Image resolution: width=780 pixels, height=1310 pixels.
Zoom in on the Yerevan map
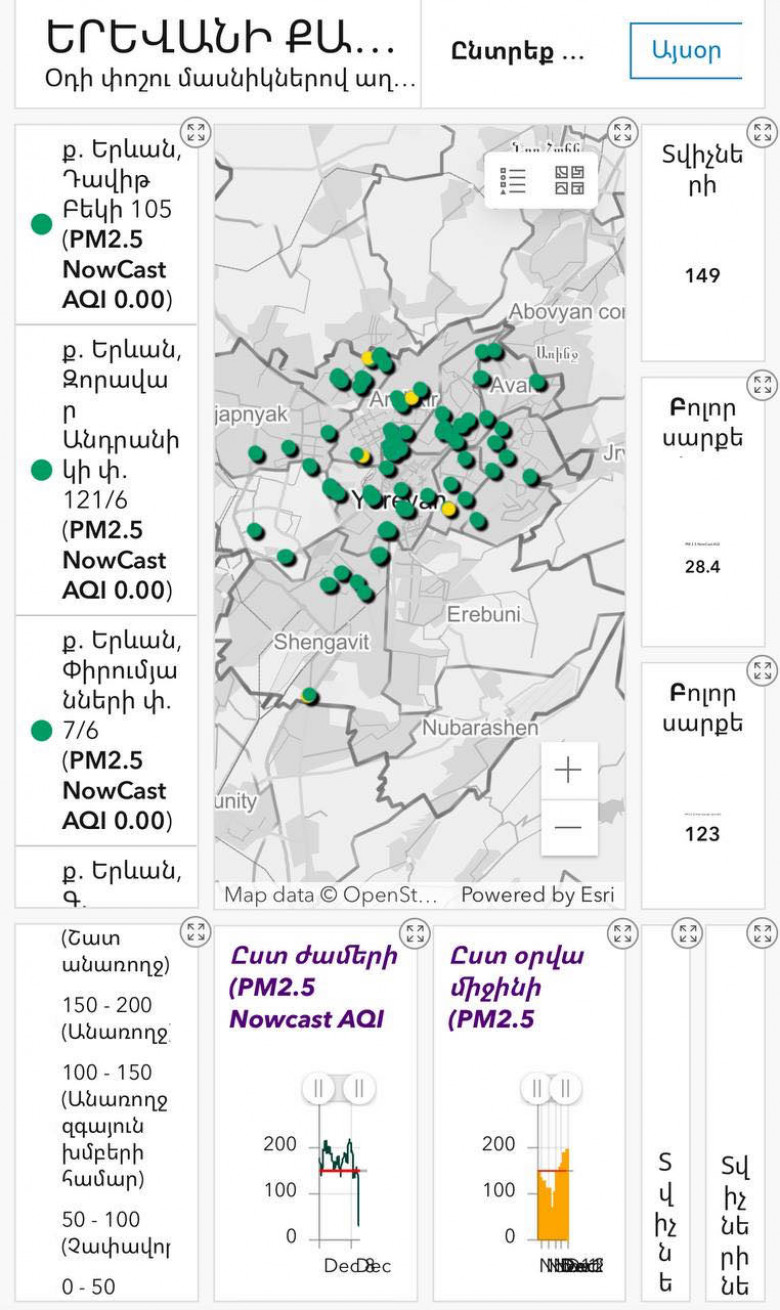click(x=568, y=770)
